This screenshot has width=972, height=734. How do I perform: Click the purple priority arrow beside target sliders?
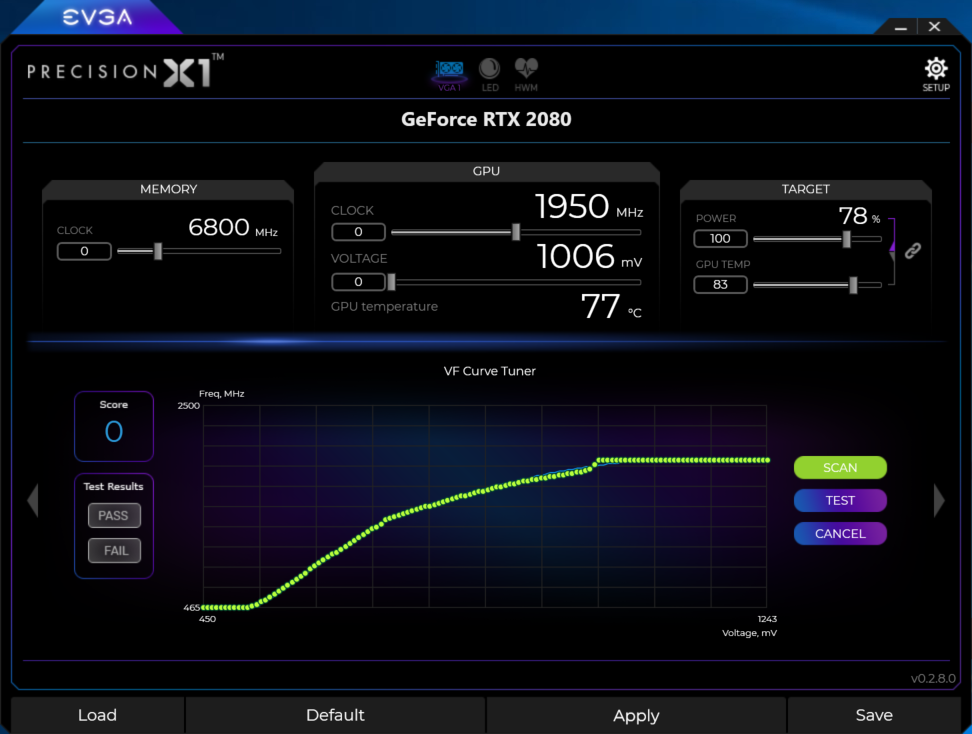(892, 247)
